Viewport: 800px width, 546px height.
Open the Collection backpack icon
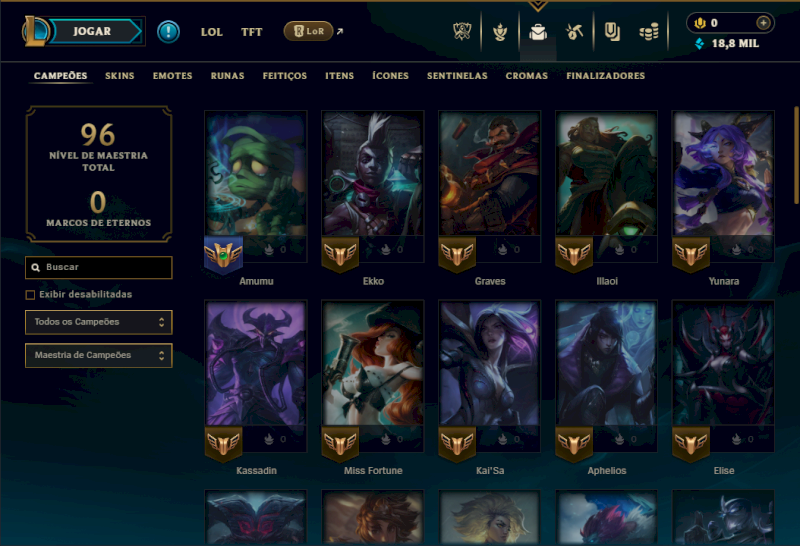[x=538, y=33]
